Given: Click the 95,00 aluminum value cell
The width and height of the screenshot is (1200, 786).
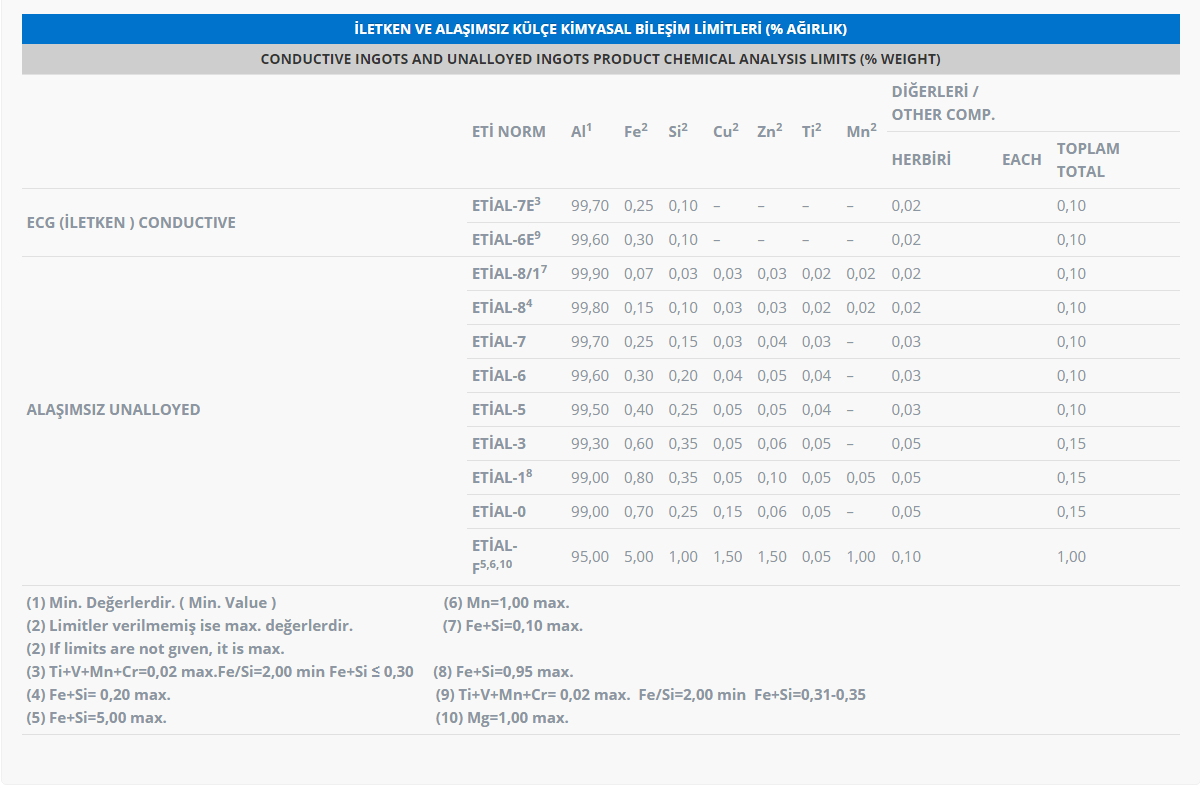Looking at the screenshot, I should 589,557.
